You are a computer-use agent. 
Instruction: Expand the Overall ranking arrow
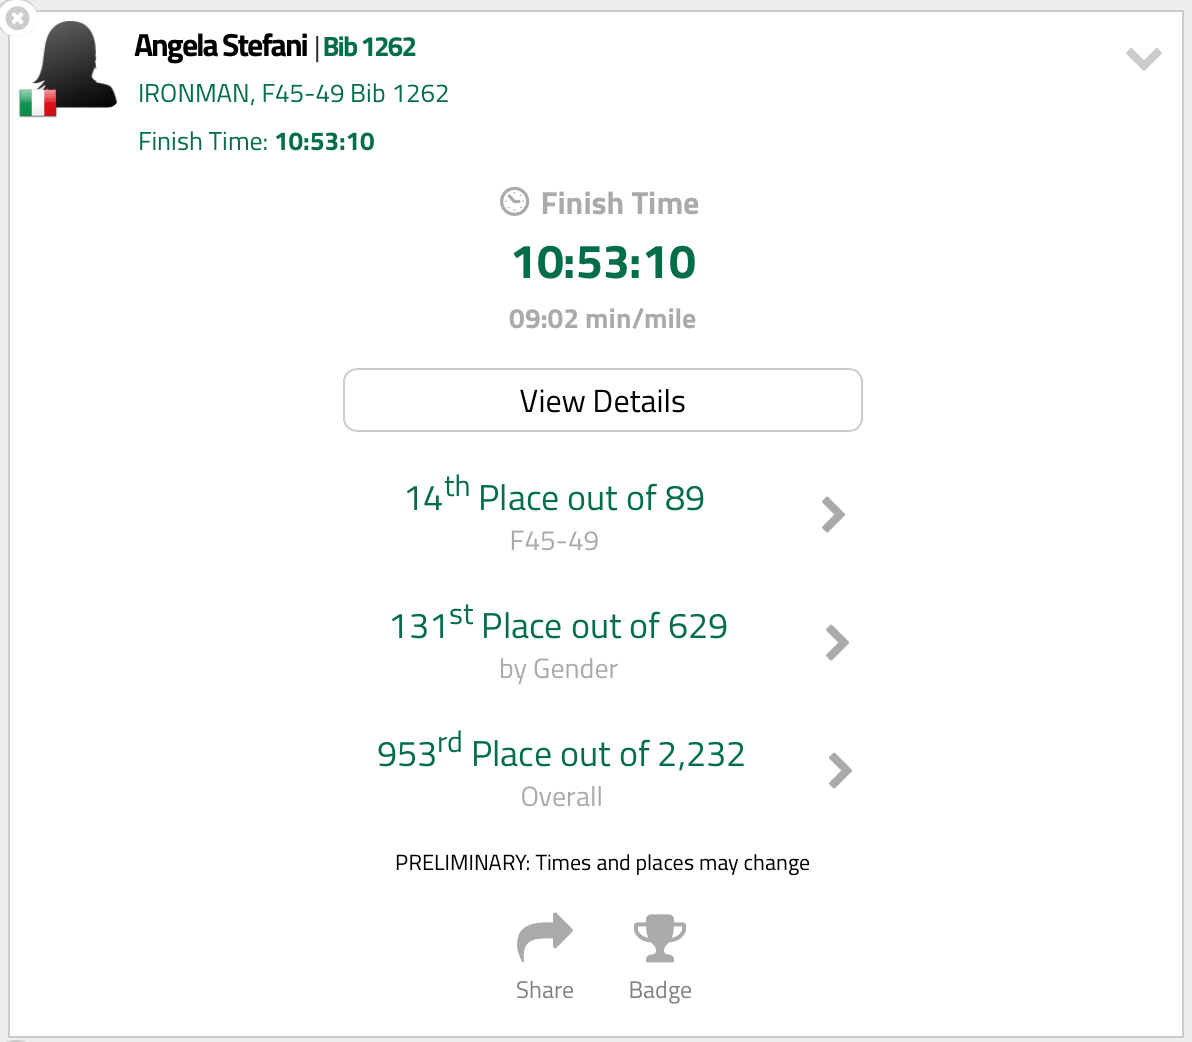[x=840, y=771]
